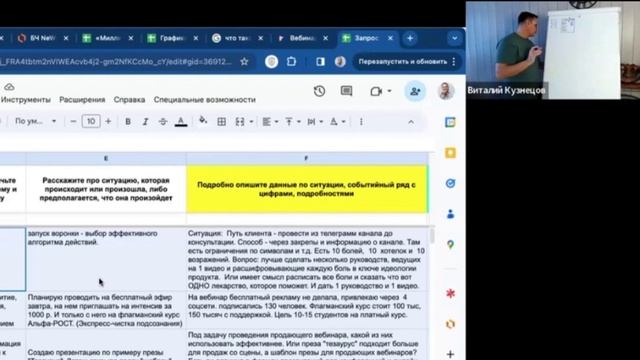This screenshot has height=360, width=640.
Task: Open vertical align dropdown
Action: (x=293, y=122)
